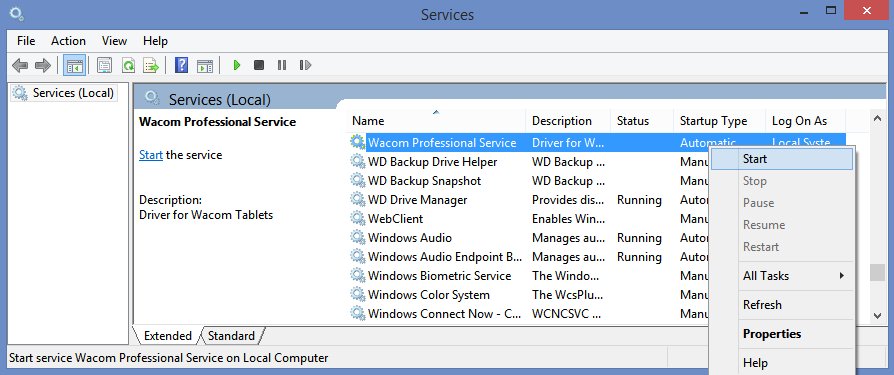Open the blue Help question-mark icon
The width and height of the screenshot is (894, 375).
click(181, 66)
